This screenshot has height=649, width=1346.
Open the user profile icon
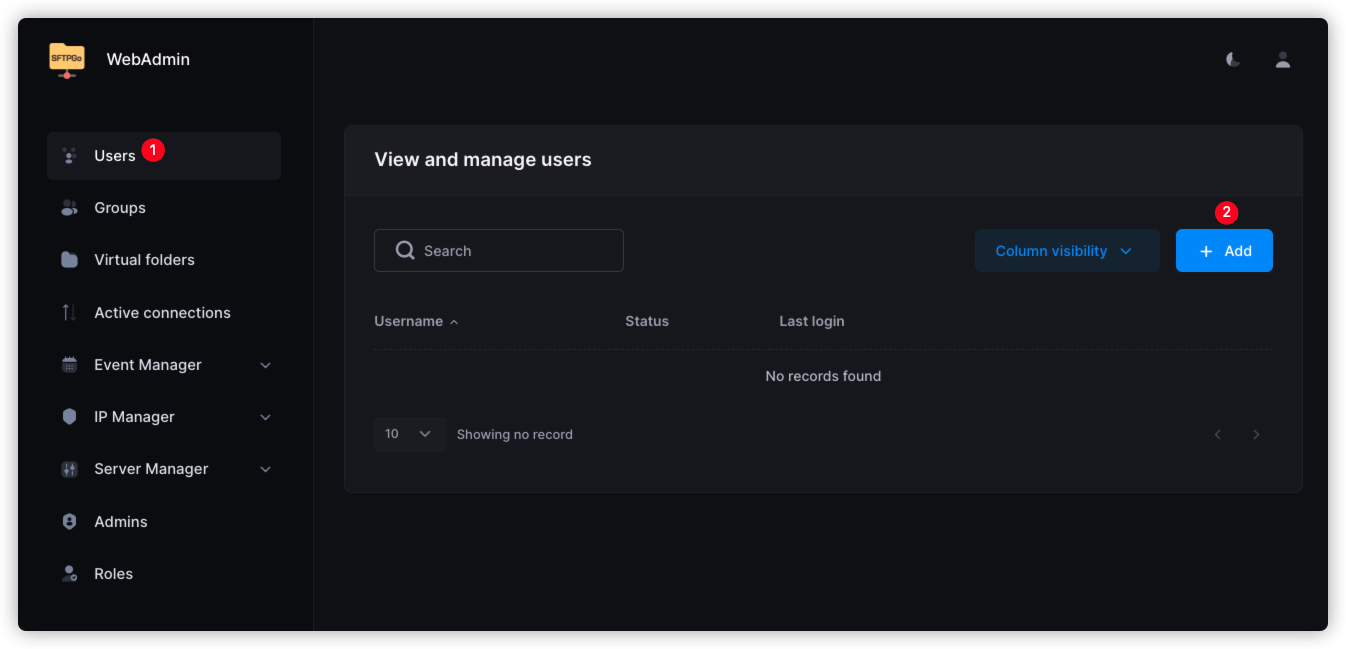click(1282, 60)
